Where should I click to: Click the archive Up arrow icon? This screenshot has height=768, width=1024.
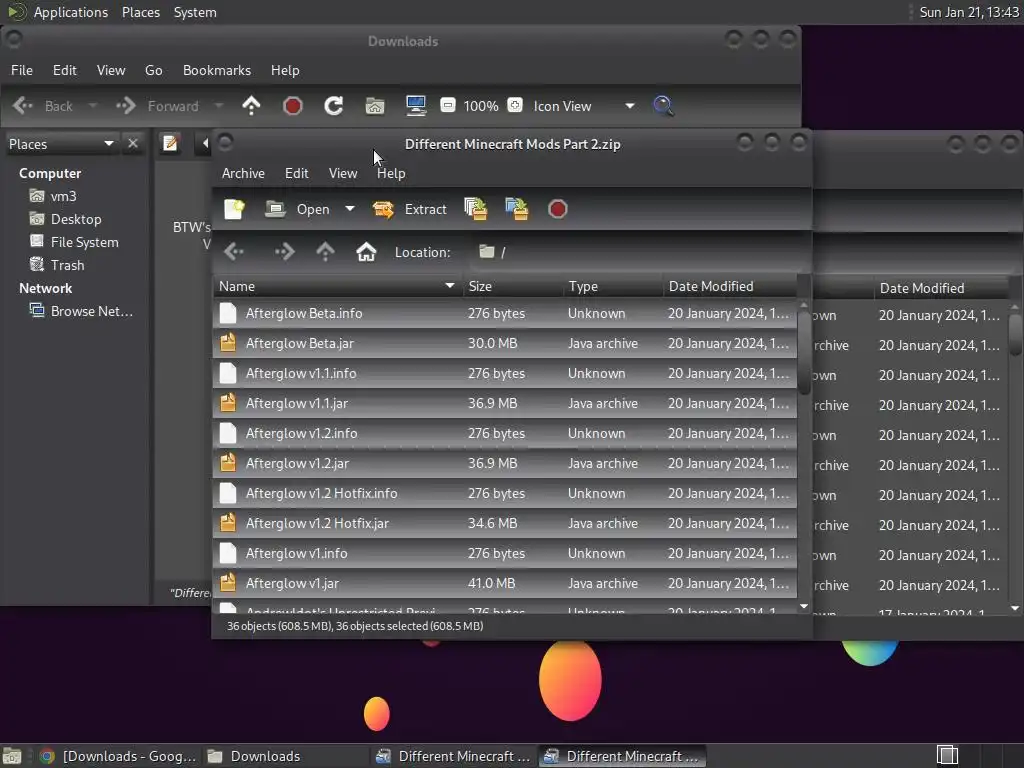325,251
